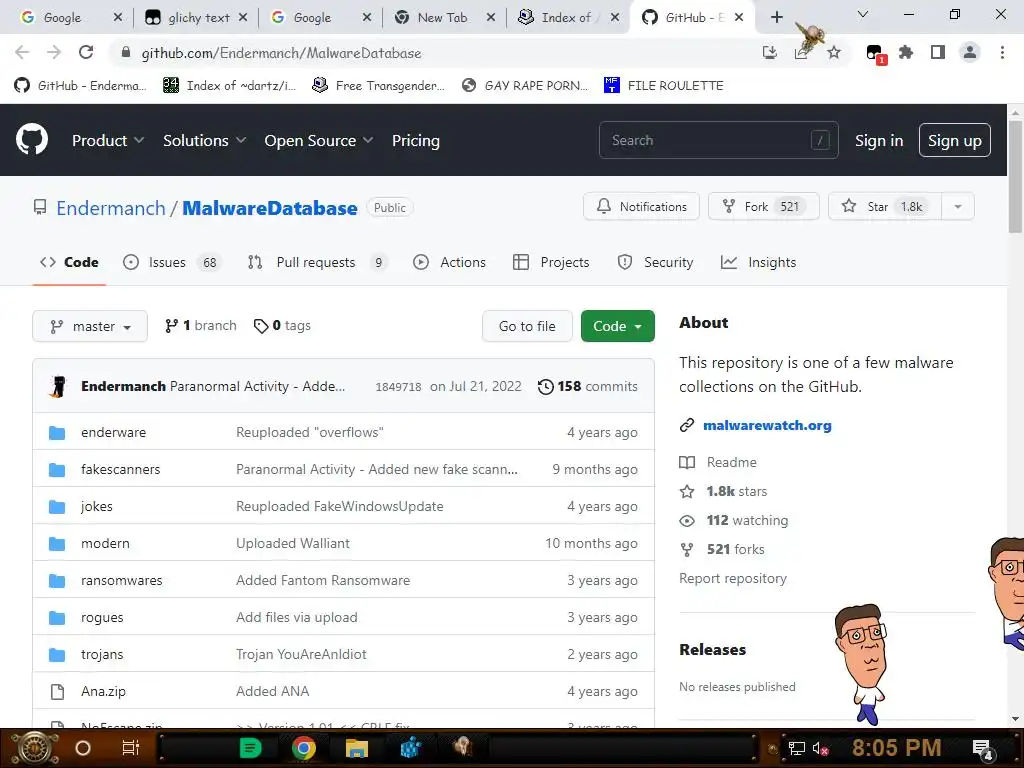
Task: Switch to the glichy text browser tab
Action: [x=196, y=18]
